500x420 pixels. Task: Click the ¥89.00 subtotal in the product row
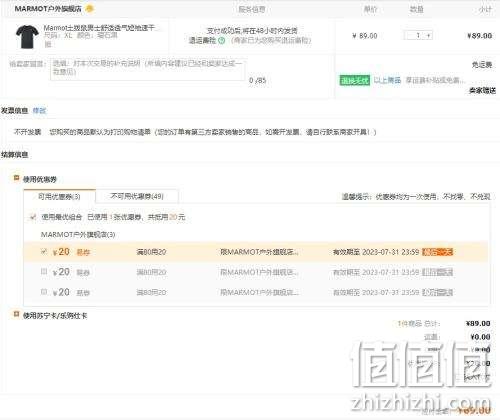point(479,36)
